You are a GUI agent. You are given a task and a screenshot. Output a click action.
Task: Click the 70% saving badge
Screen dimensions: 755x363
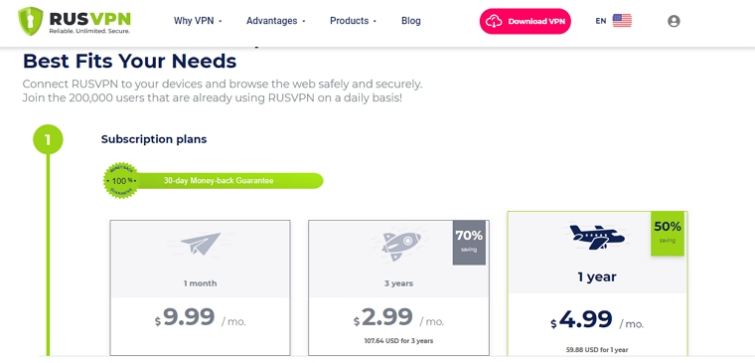point(469,243)
